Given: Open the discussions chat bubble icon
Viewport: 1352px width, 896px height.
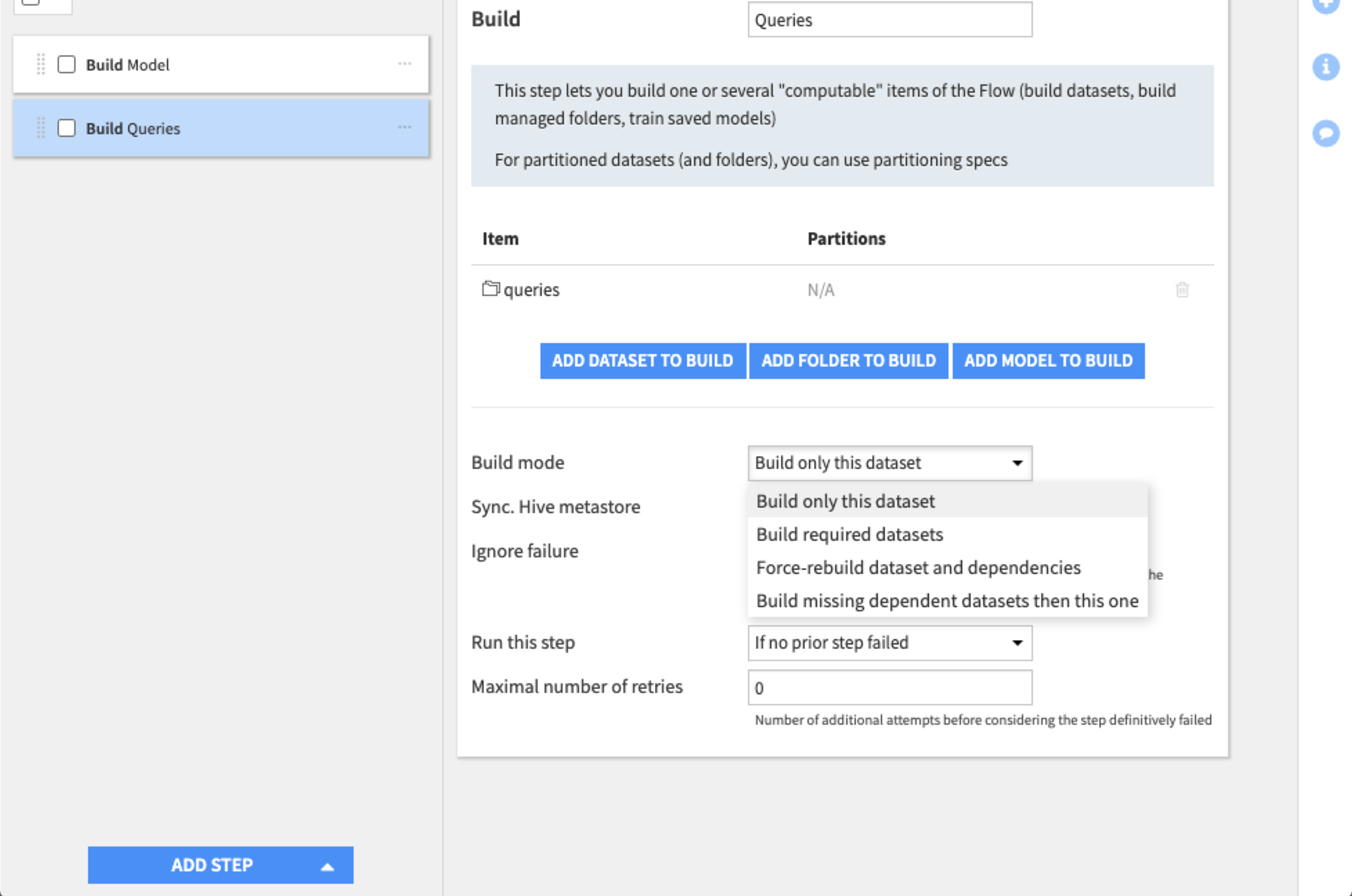Looking at the screenshot, I should [1326, 132].
